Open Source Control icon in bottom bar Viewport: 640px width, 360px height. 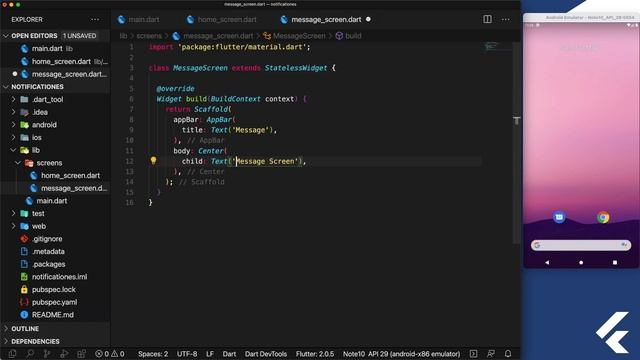pos(47,354)
